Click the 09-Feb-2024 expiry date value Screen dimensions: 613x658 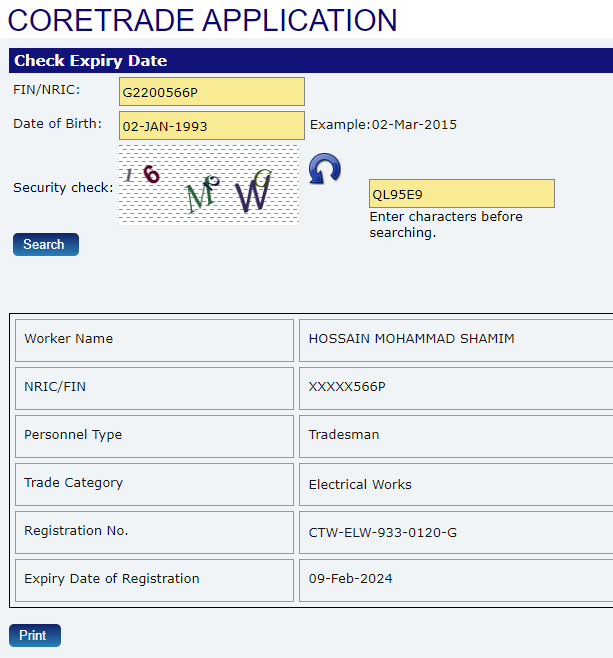[x=350, y=579]
